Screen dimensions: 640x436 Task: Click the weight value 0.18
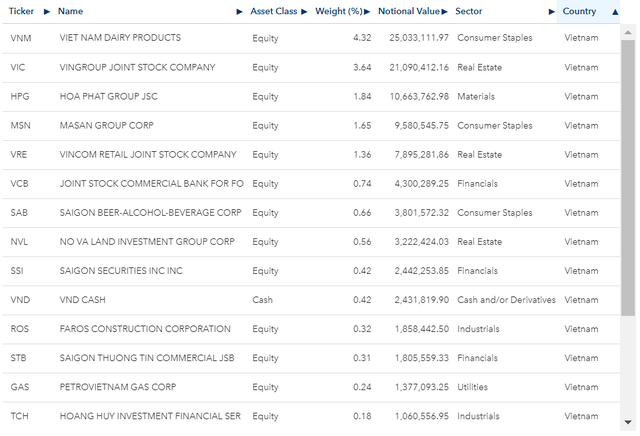point(362,416)
